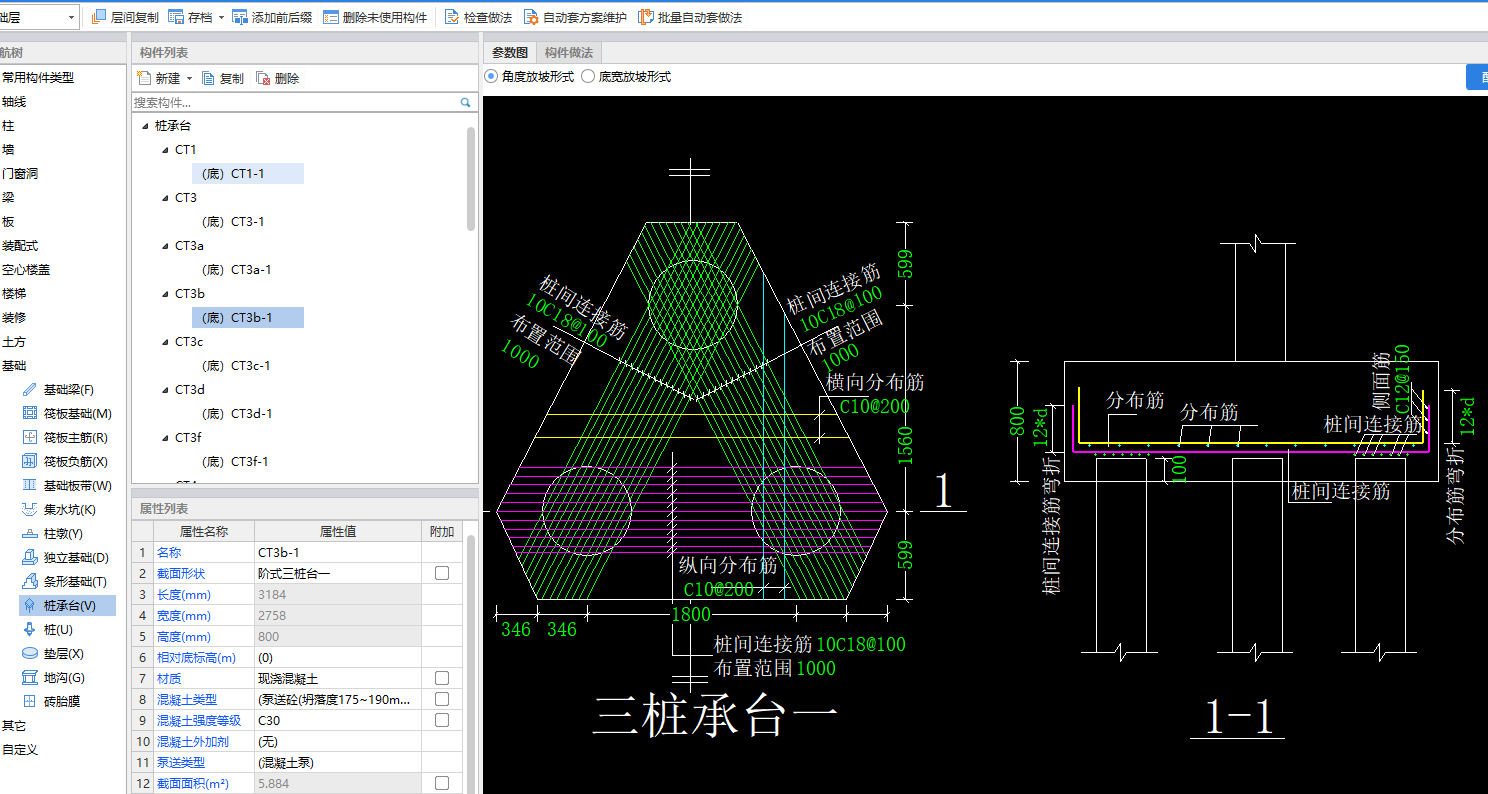Tick 附加 checkbox for 混凝土类型 row
Image resolution: width=1488 pixels, height=794 pixels.
coord(442,699)
